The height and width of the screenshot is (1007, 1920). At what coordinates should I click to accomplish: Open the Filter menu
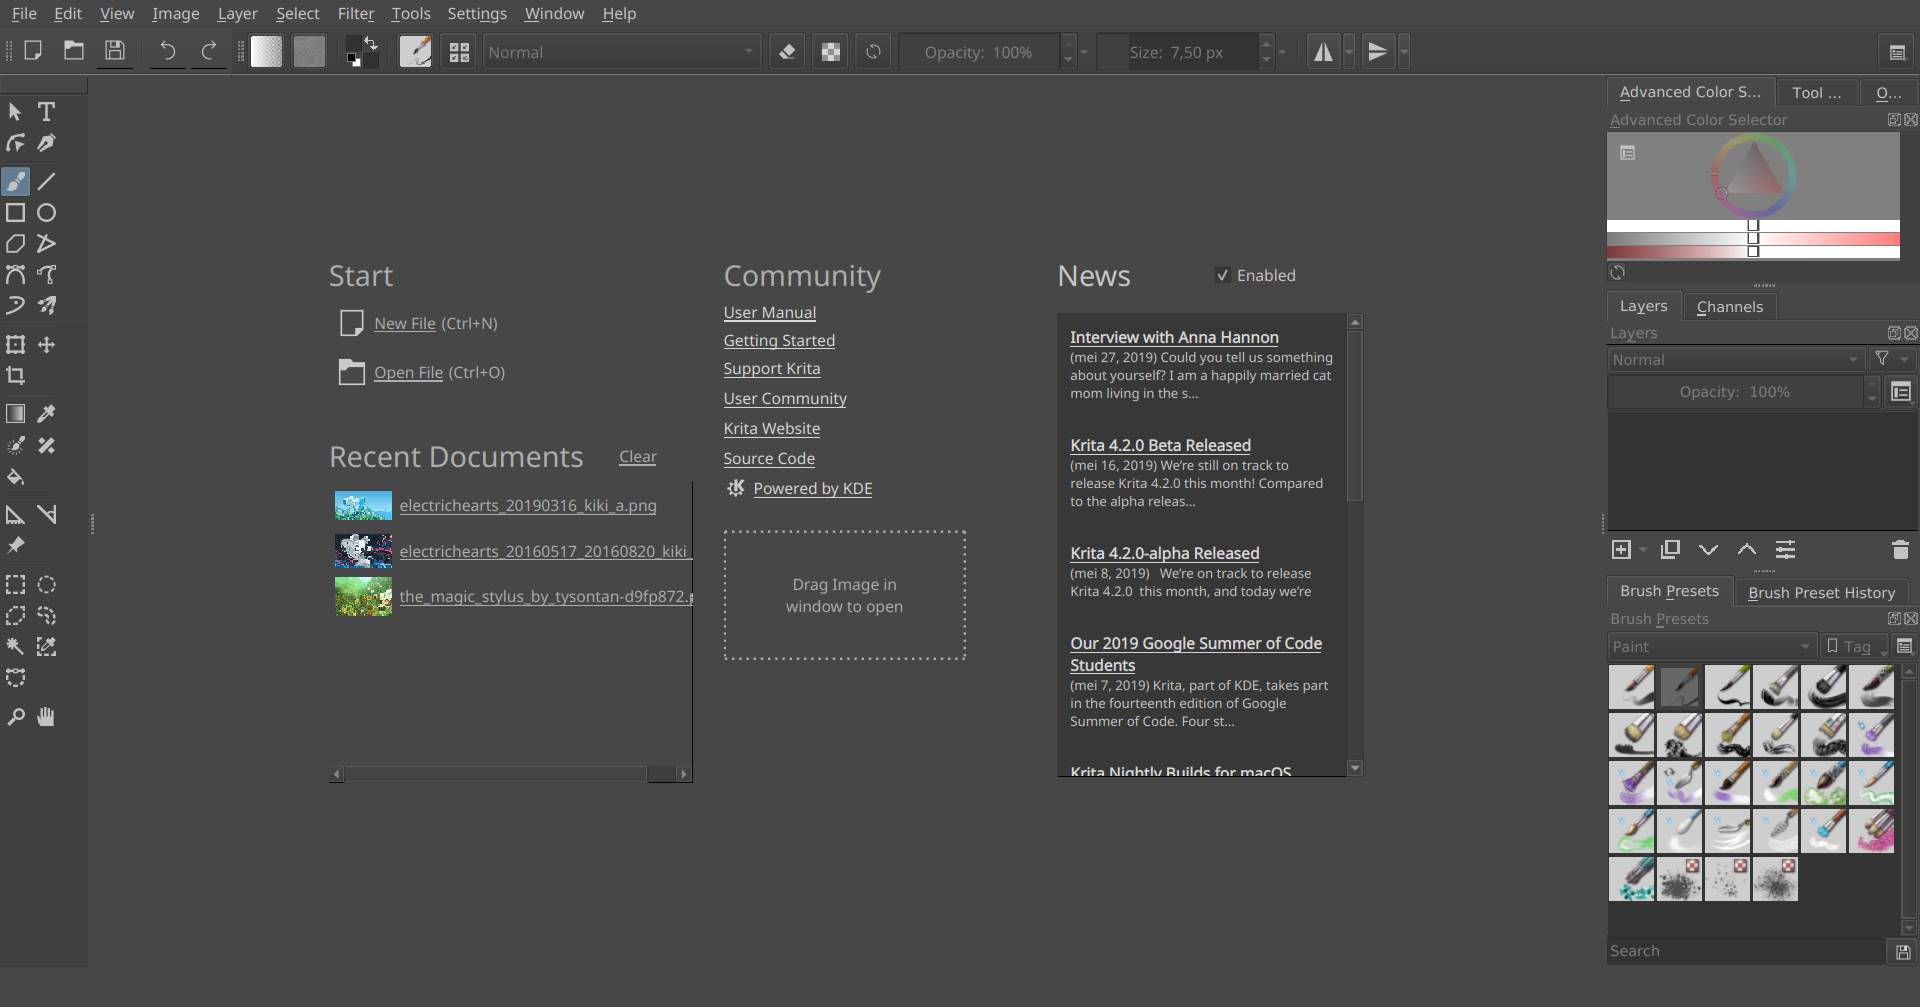356,13
